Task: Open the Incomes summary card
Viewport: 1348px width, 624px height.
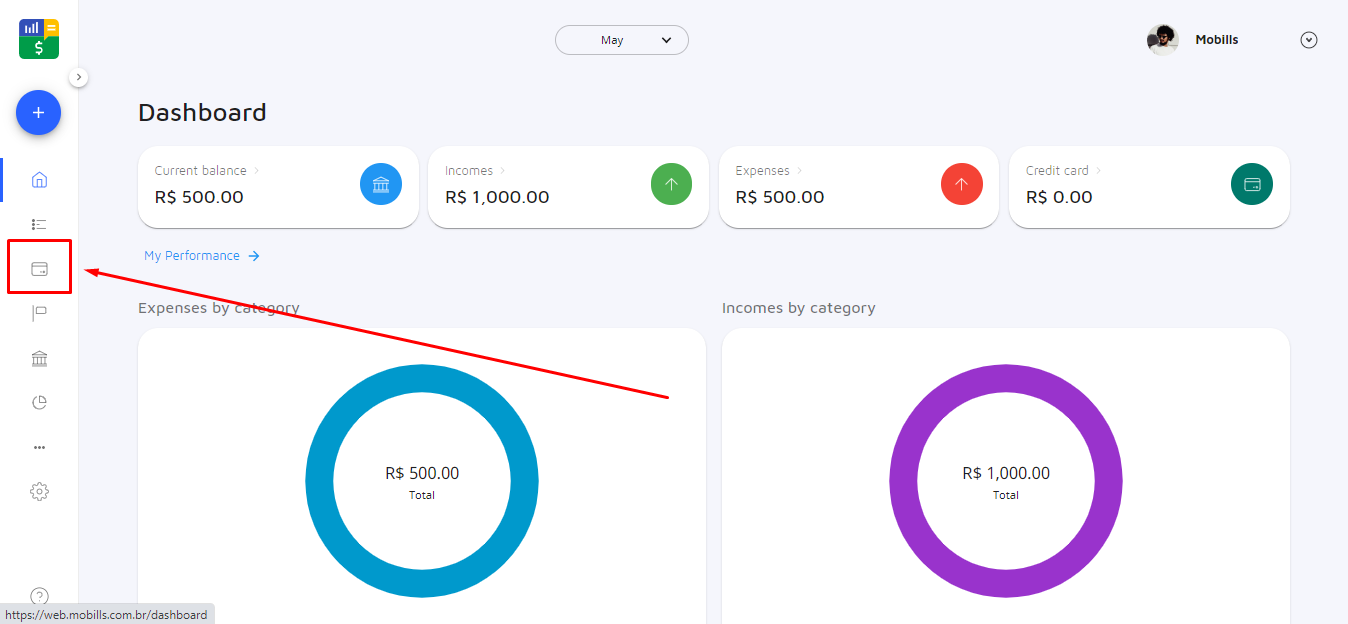Action: (567, 186)
